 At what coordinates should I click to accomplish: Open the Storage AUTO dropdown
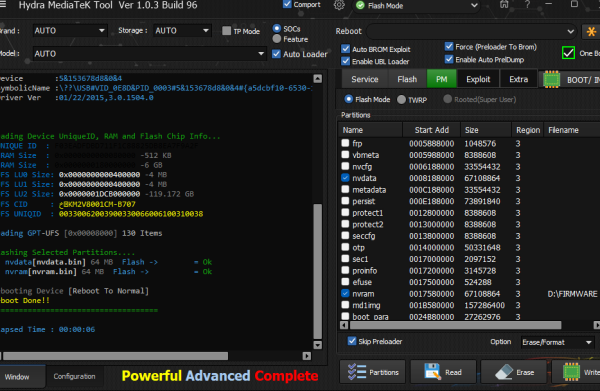pos(182,31)
